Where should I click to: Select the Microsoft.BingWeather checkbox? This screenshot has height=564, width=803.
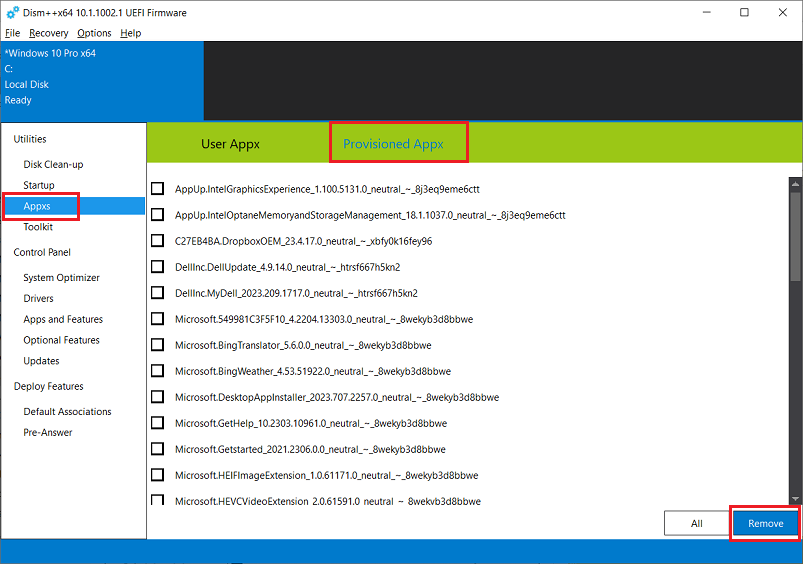point(158,371)
